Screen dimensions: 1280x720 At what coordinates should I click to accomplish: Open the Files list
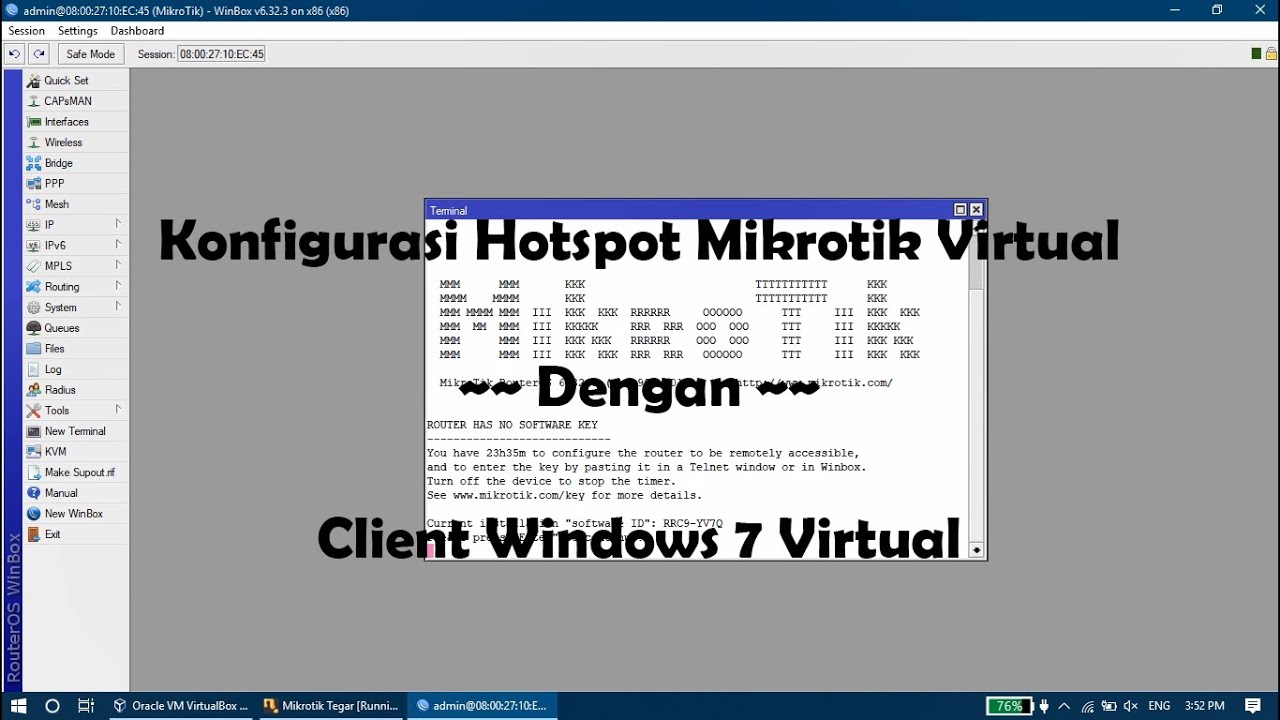(76, 349)
